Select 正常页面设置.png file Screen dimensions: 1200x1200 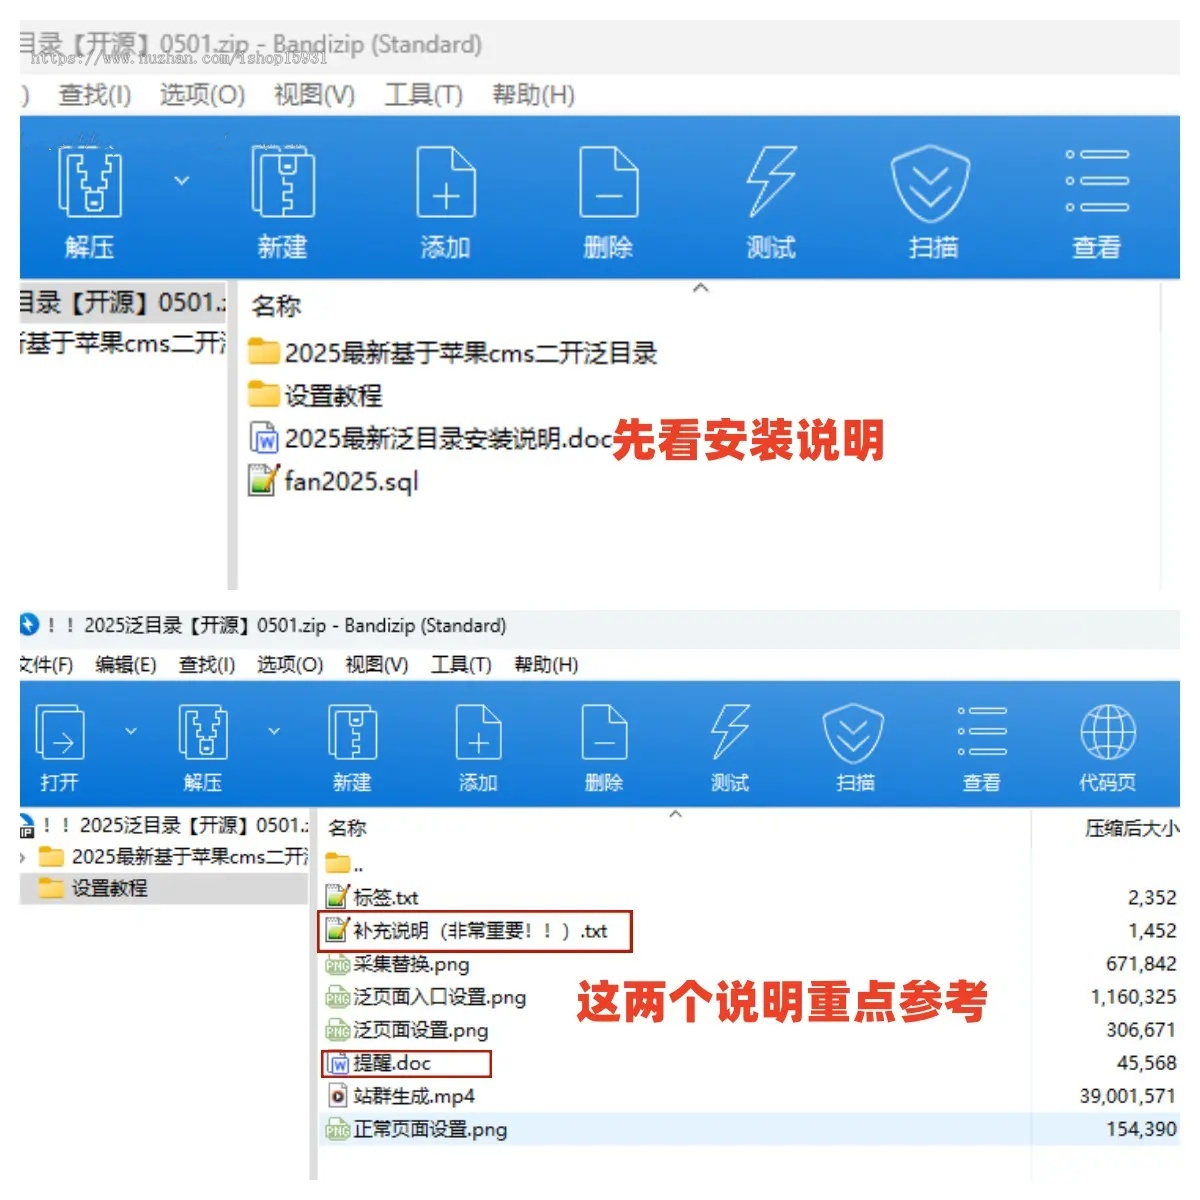tap(416, 1129)
